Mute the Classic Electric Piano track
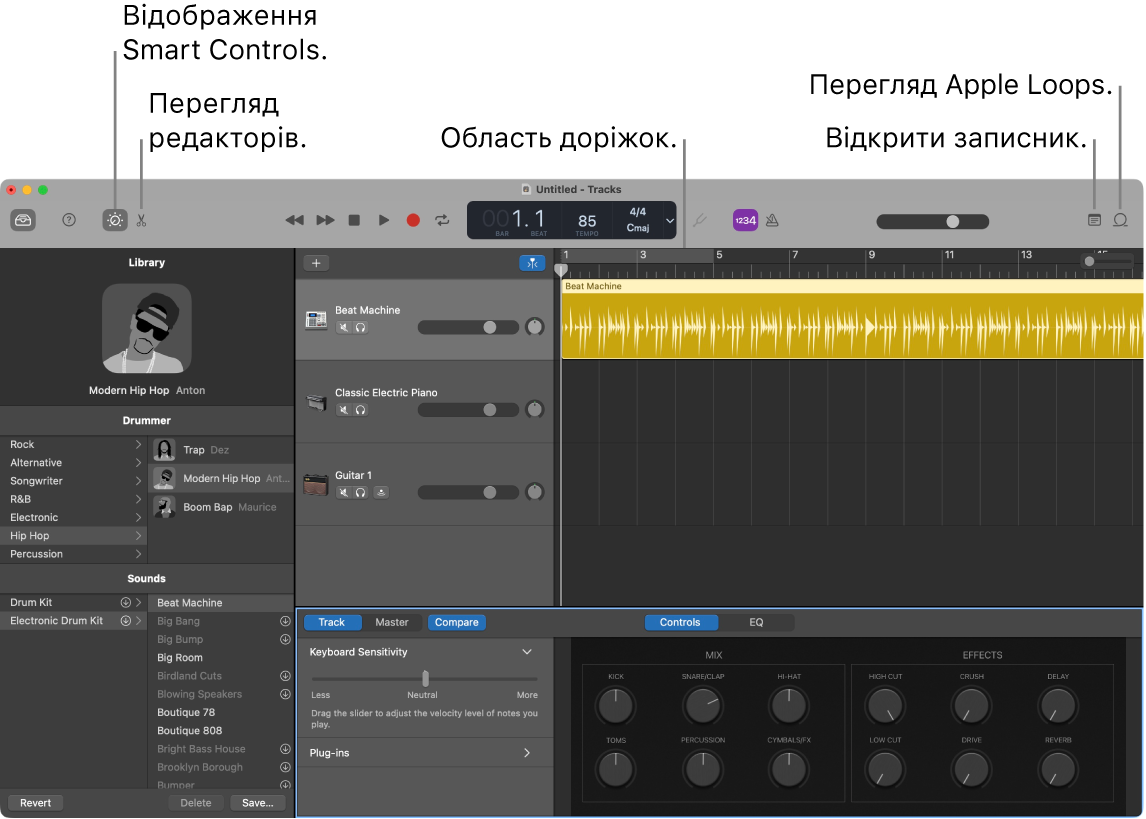This screenshot has width=1146, height=819. 344,410
